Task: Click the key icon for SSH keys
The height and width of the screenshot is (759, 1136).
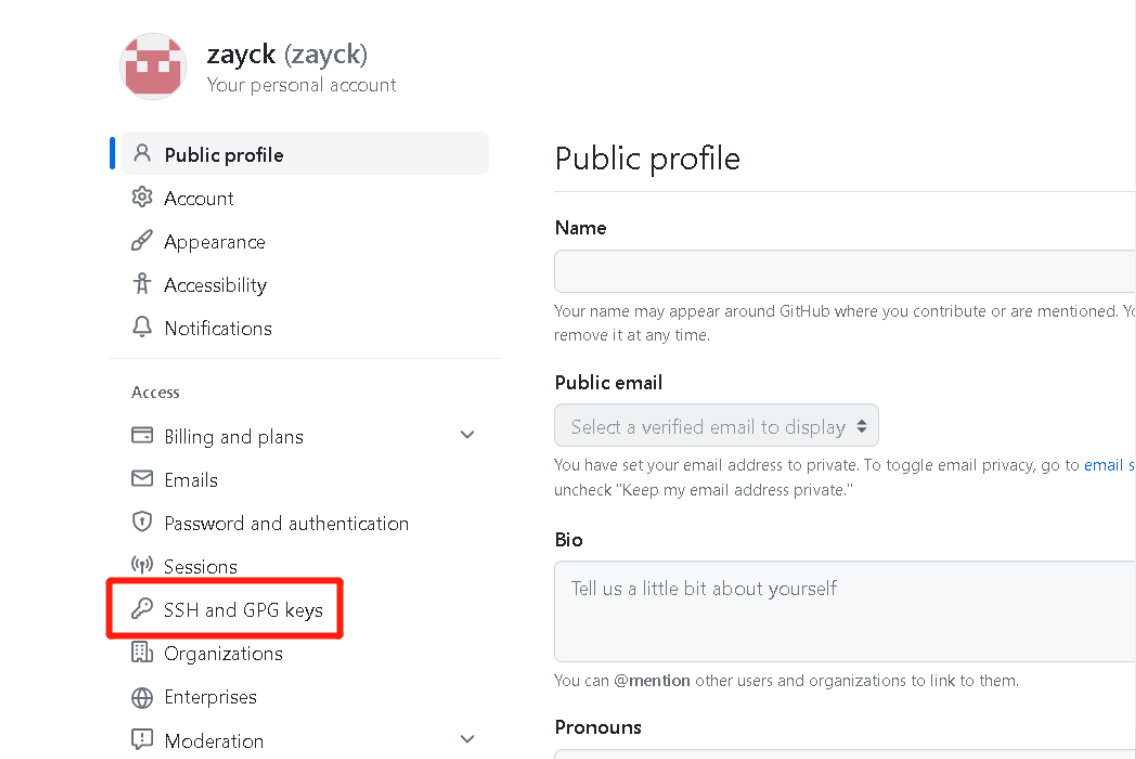Action: click(142, 609)
